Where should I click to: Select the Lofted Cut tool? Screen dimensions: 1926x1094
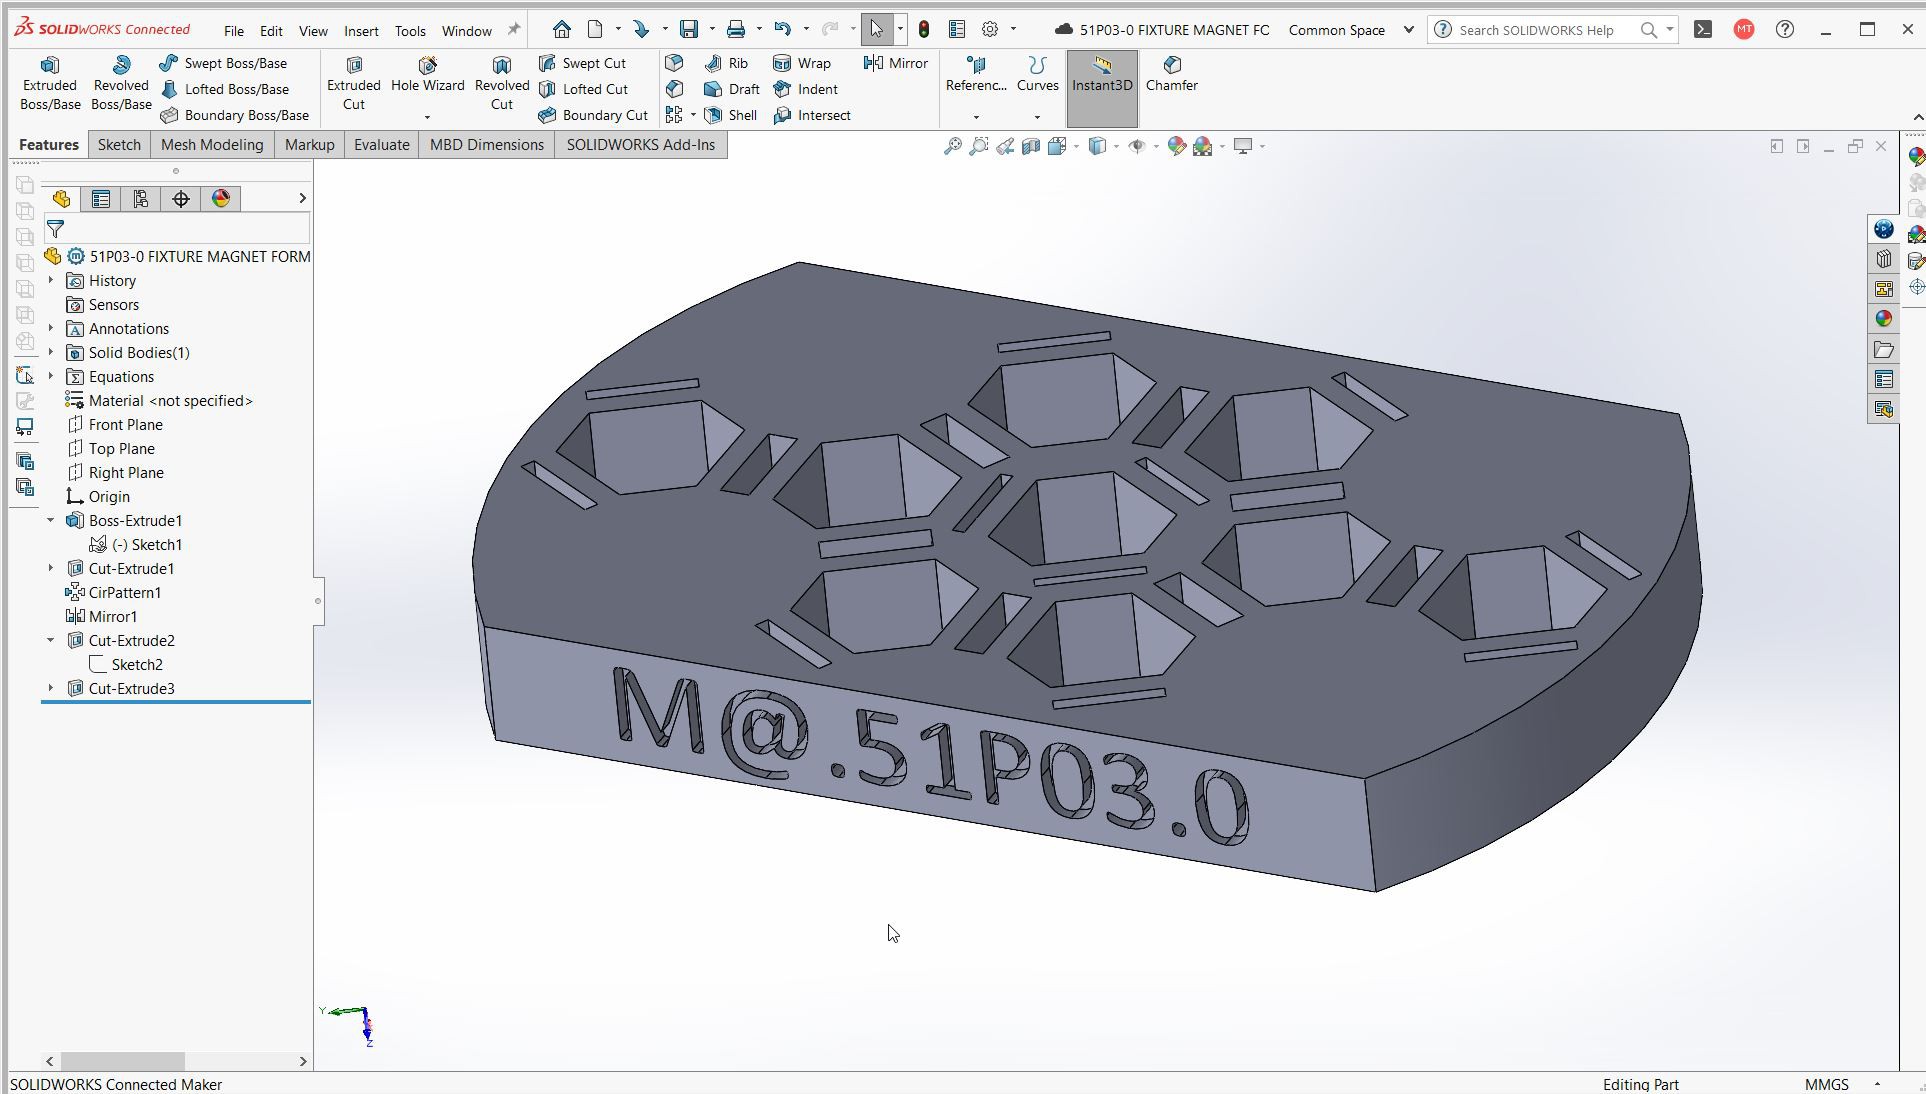(x=584, y=89)
